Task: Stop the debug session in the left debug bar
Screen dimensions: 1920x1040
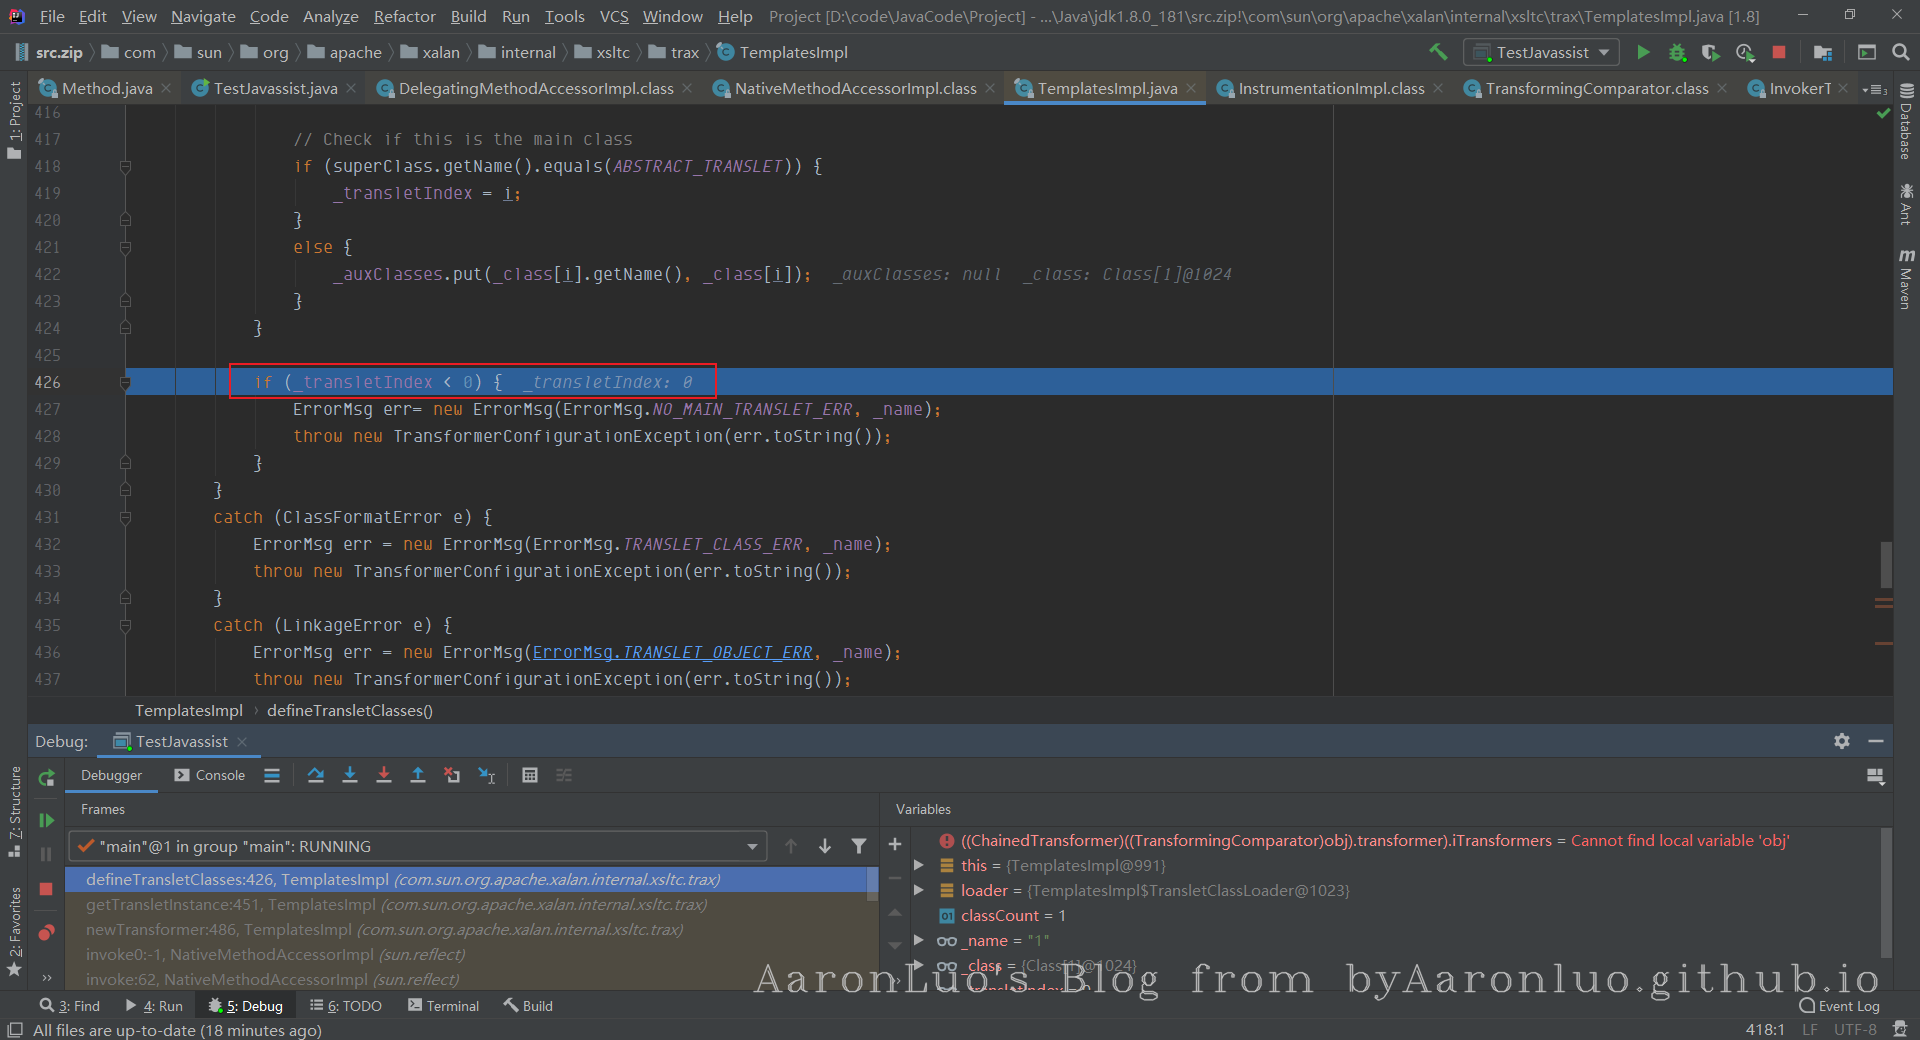Action: 46,889
